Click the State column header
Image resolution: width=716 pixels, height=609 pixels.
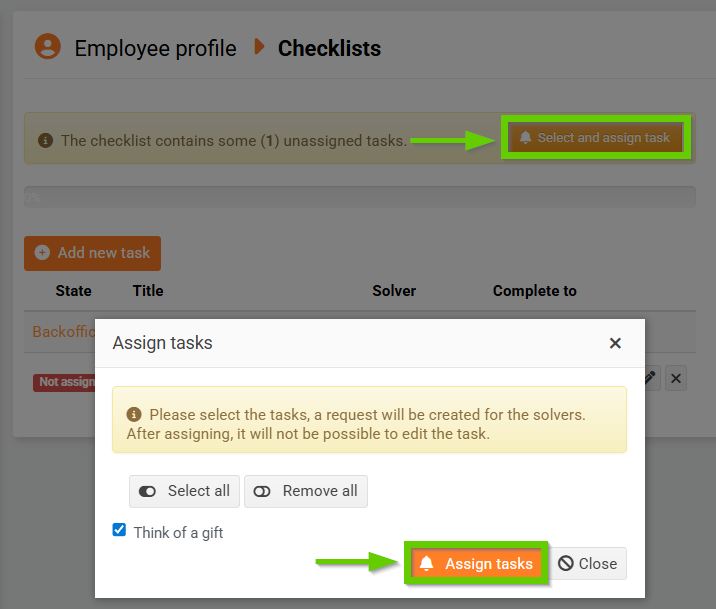73,291
